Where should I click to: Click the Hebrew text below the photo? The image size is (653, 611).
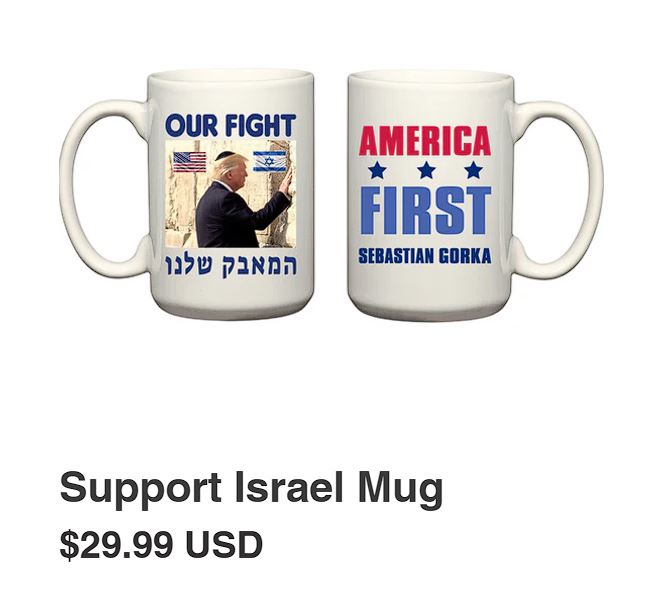pyautogui.click(x=231, y=265)
